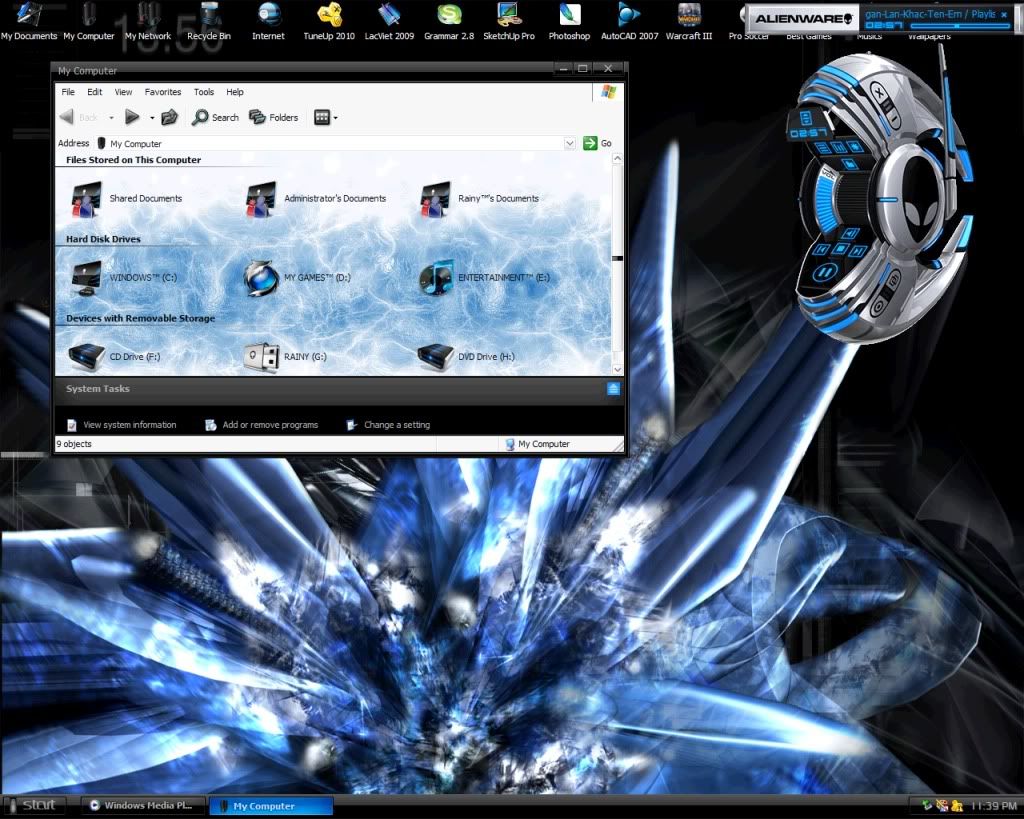This screenshot has width=1024, height=819.
Task: Open the Help menu
Action: coord(235,92)
